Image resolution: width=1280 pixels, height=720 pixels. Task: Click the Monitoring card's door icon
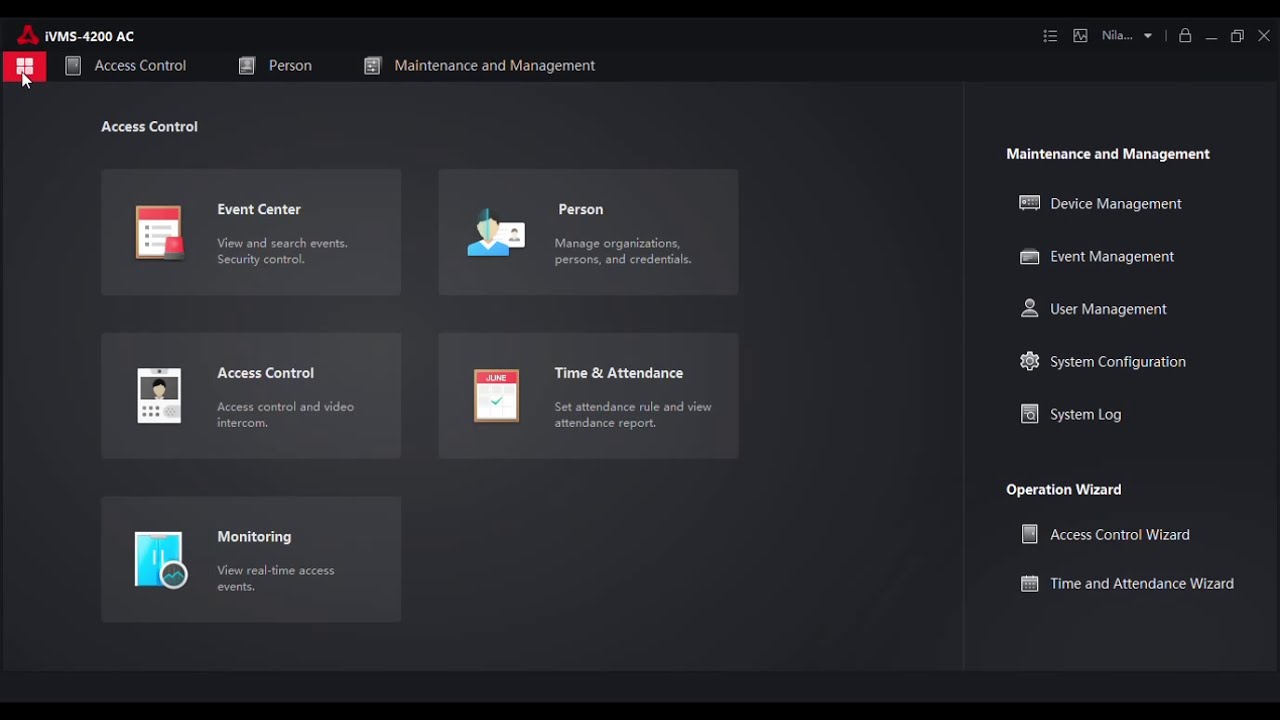[x=161, y=560]
